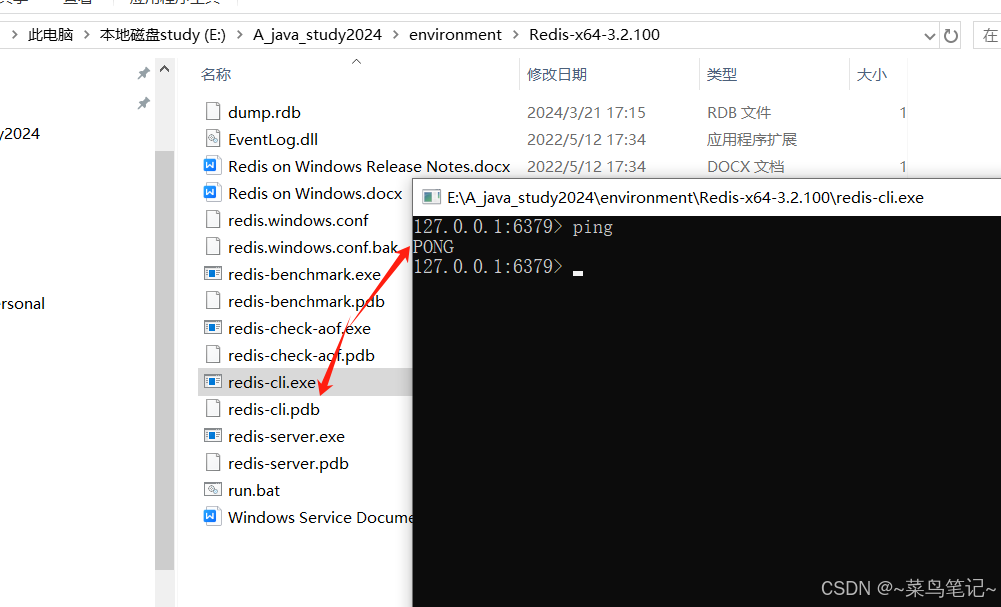The width and height of the screenshot is (1001, 607).
Task: Select the EventLog.dll file name
Action: tap(273, 139)
